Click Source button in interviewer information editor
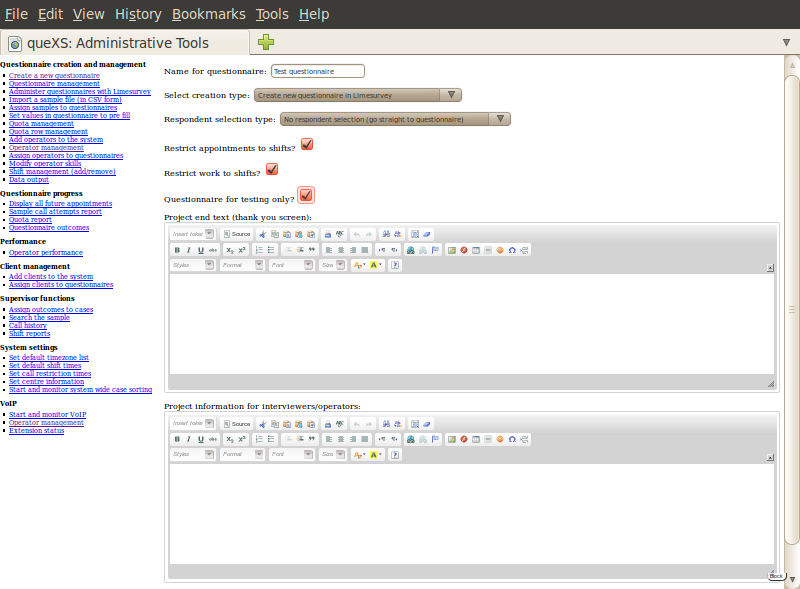 coord(237,423)
